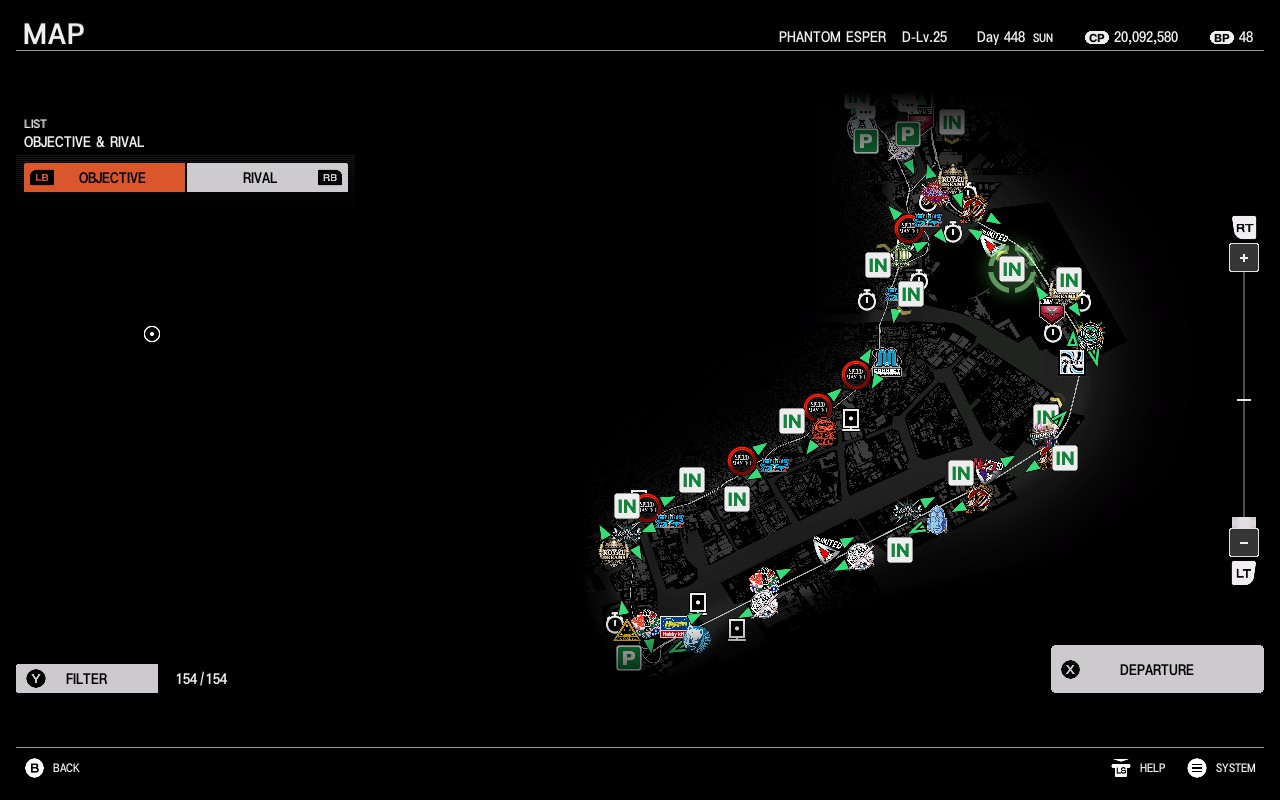The height and width of the screenshot is (800, 1280).
Task: Select the leftmost P parking icon at map top
Action: pyautogui.click(x=866, y=142)
